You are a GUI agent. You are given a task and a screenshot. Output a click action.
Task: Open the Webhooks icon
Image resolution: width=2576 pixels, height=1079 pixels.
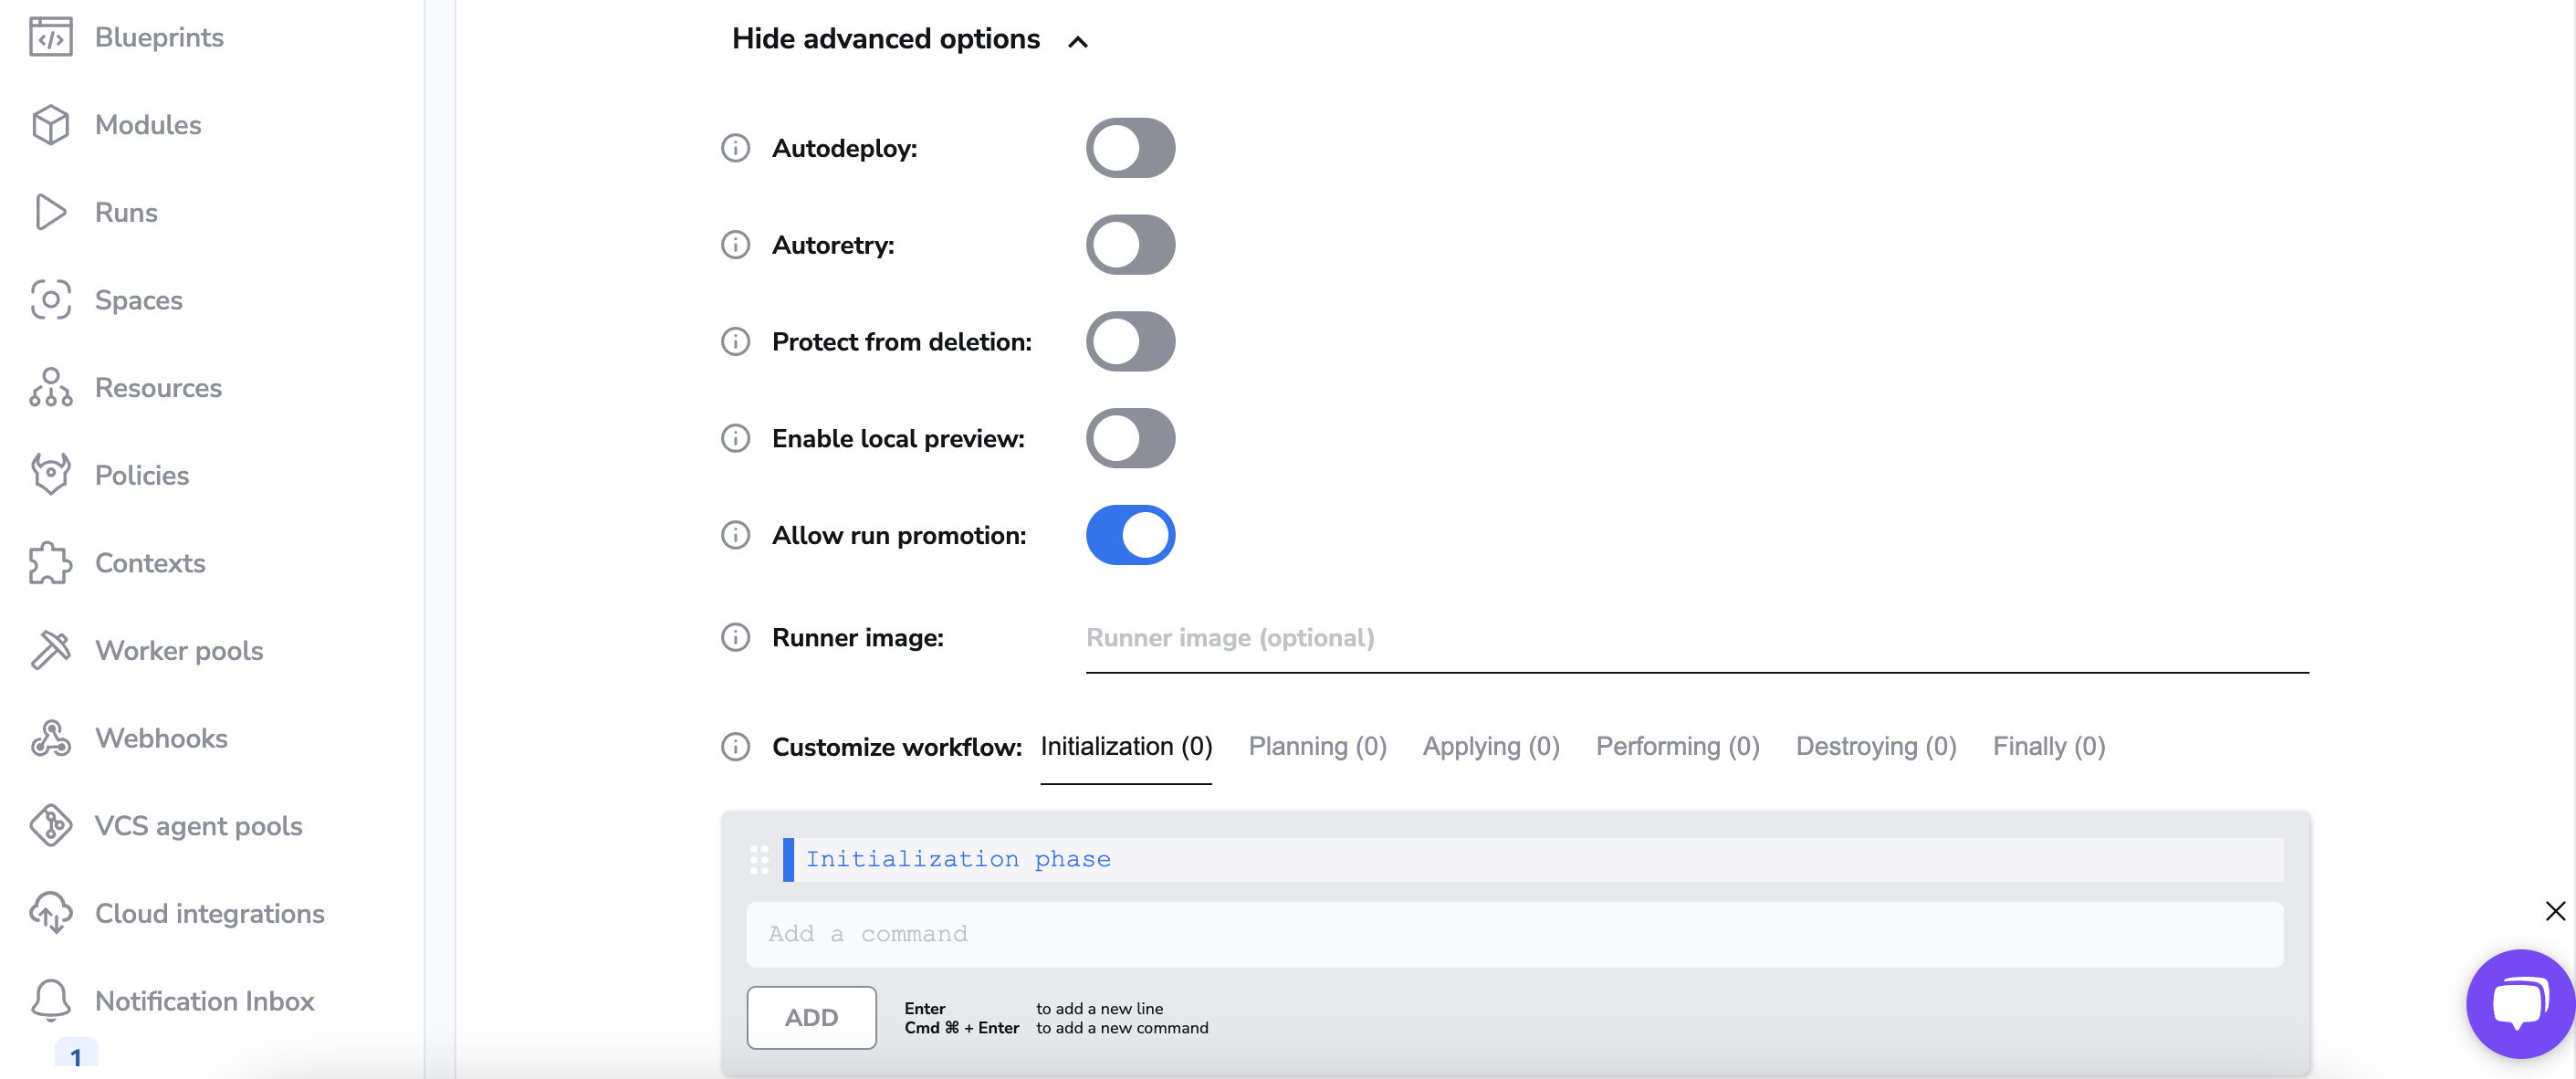click(x=50, y=738)
